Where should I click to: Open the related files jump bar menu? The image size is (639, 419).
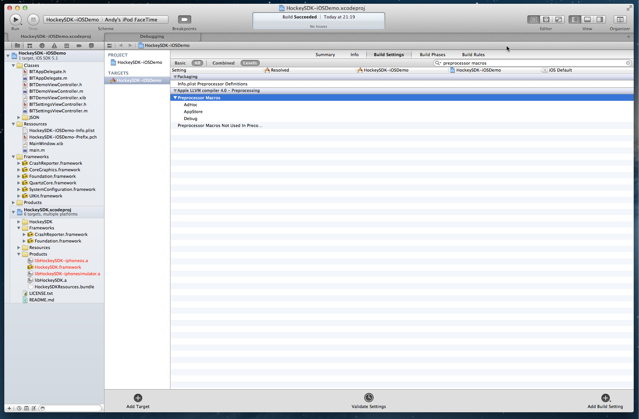point(110,46)
